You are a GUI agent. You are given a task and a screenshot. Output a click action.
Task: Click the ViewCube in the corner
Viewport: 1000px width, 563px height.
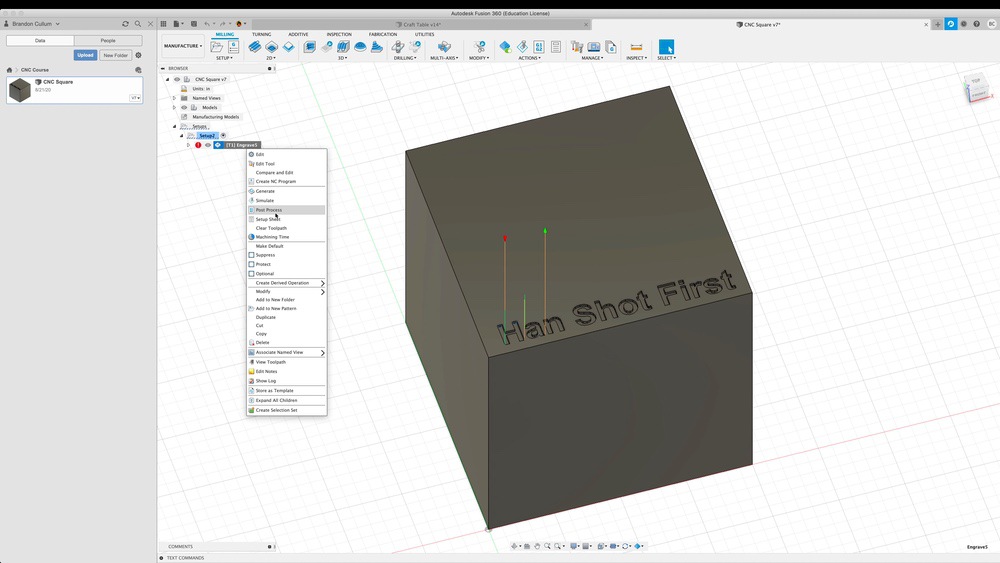pos(976,88)
